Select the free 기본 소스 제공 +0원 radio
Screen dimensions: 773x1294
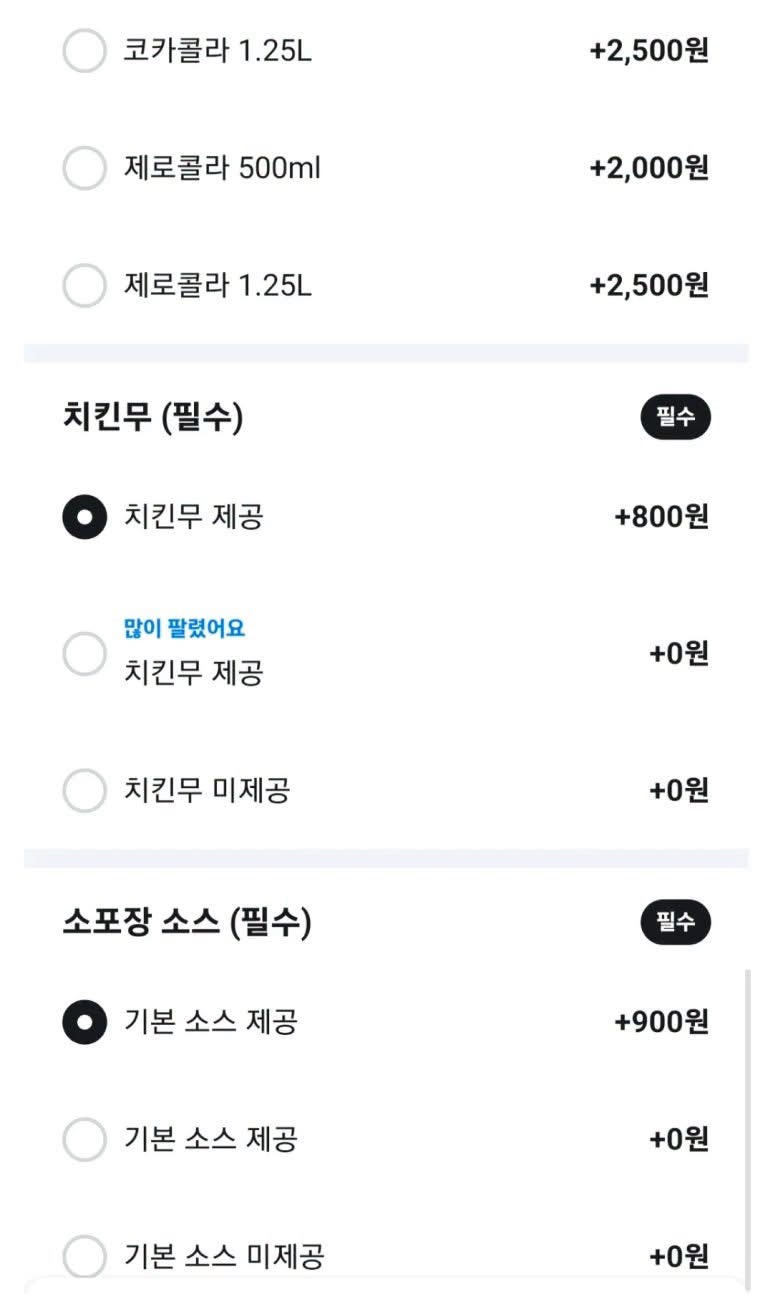[x=84, y=1139]
